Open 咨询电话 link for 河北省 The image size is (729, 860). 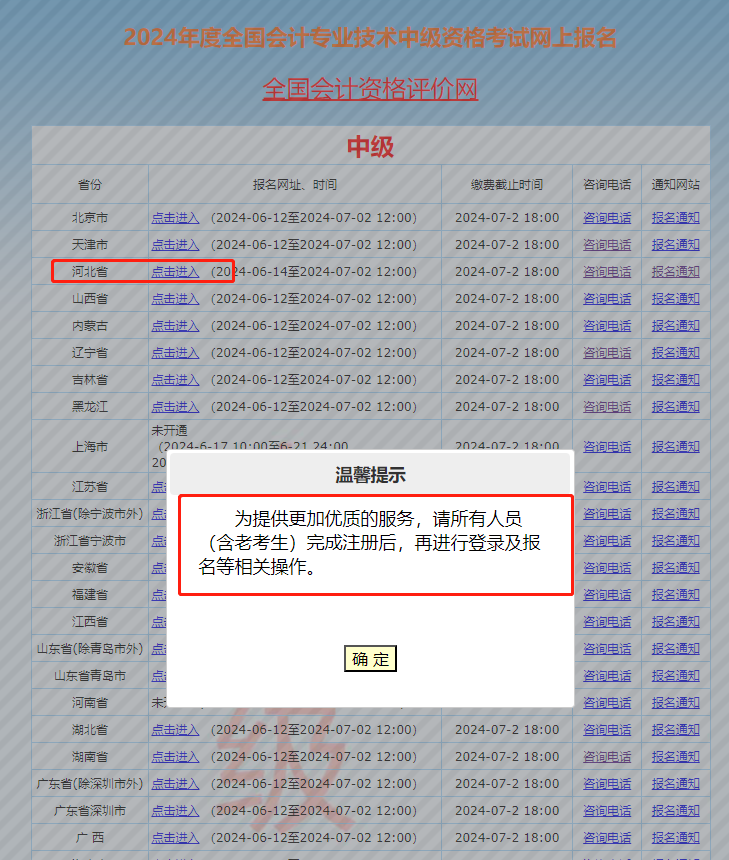point(607,271)
